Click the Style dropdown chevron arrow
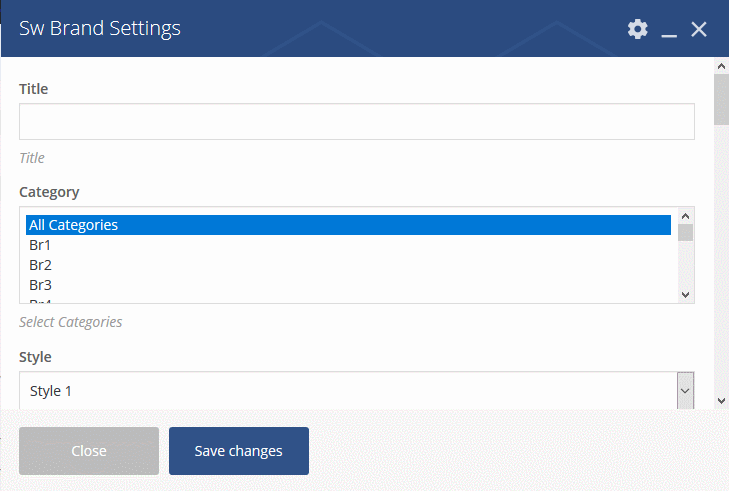The width and height of the screenshot is (729, 491). (x=685, y=391)
